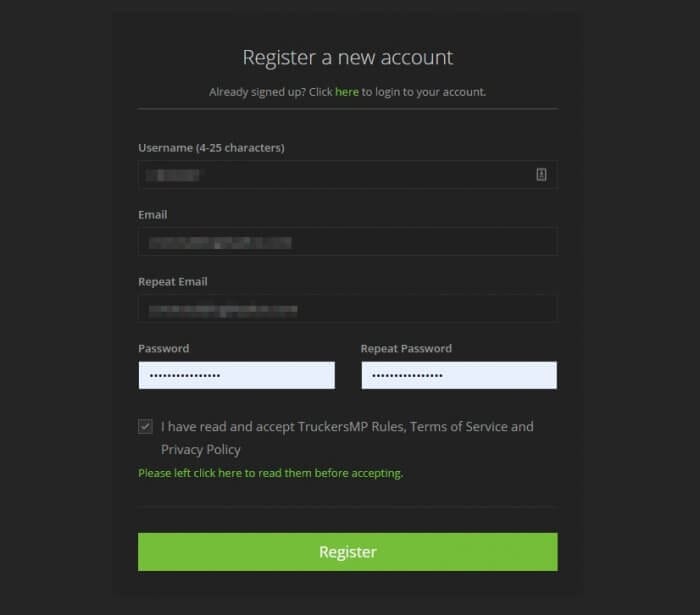The image size is (700, 615).
Task: Click the autofill contact icon in Username field
Action: coord(541,175)
